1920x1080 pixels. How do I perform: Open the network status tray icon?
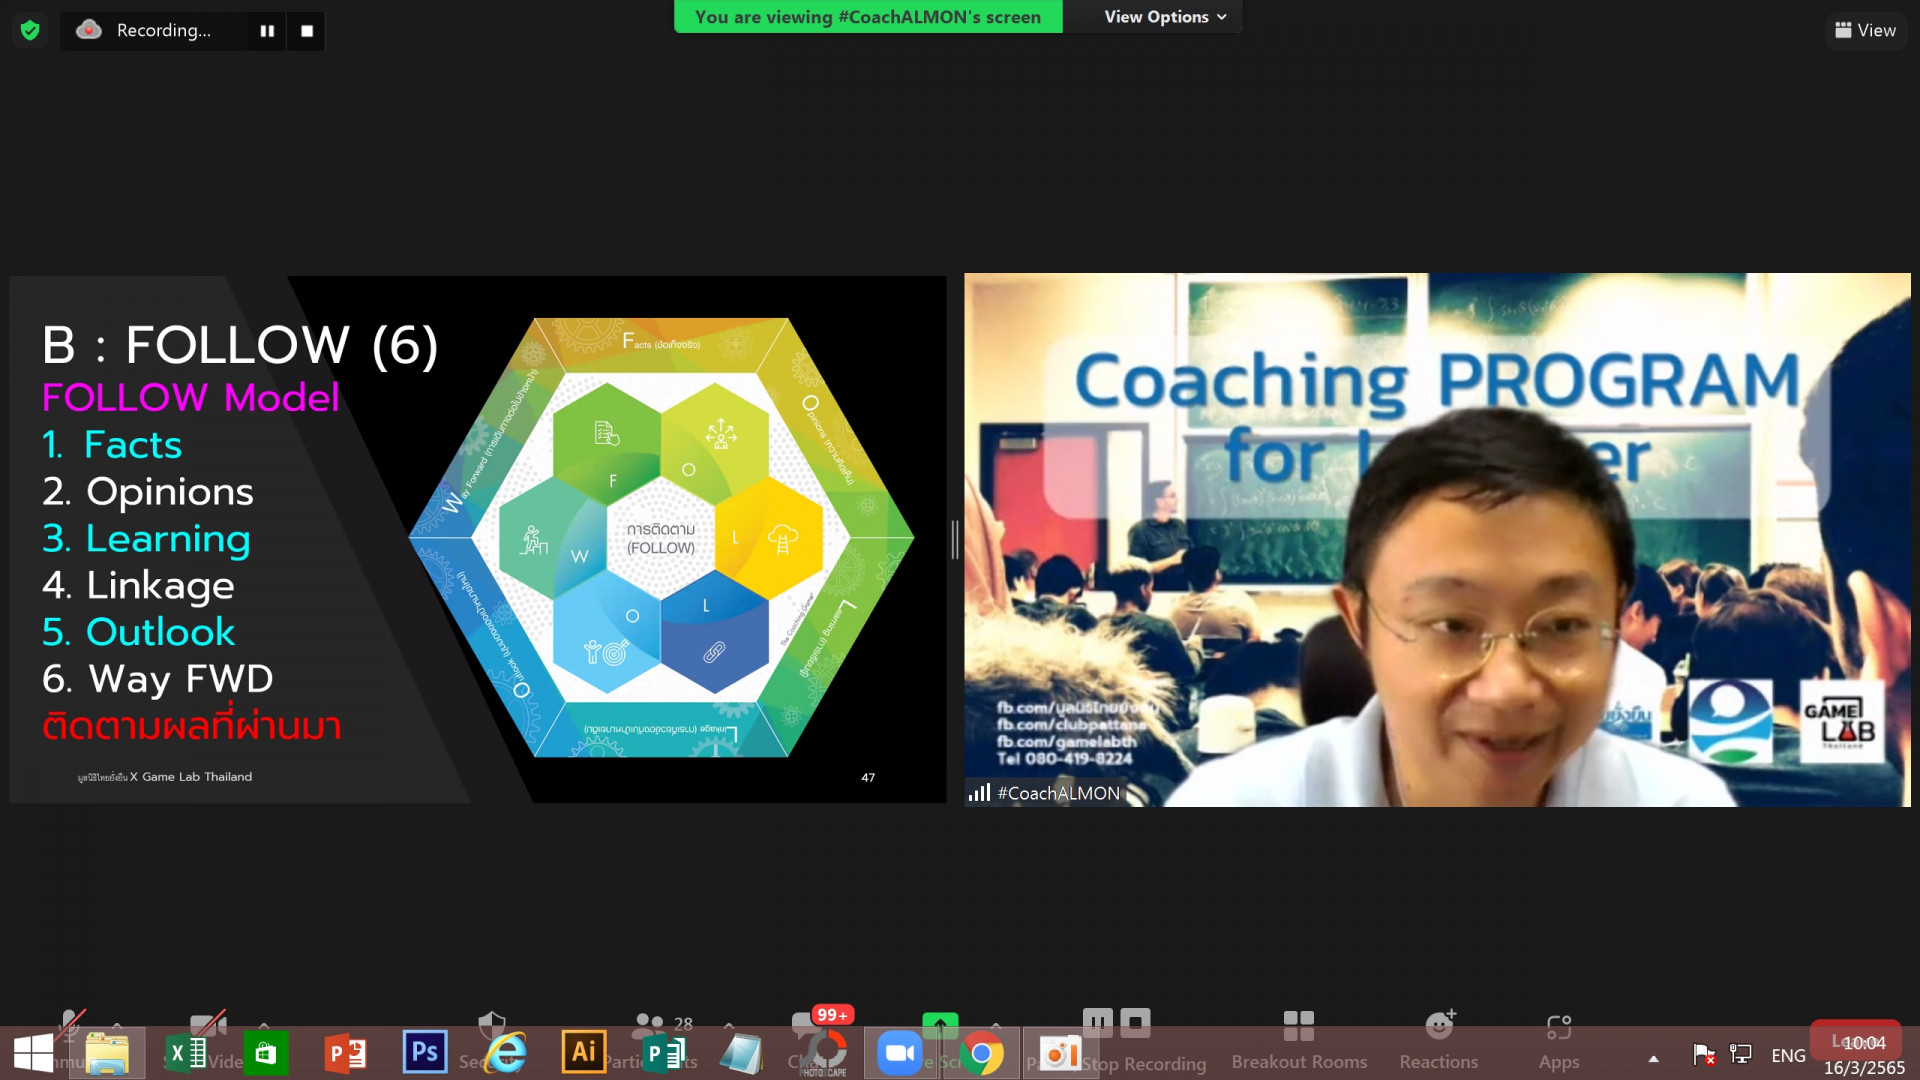tap(1741, 1054)
